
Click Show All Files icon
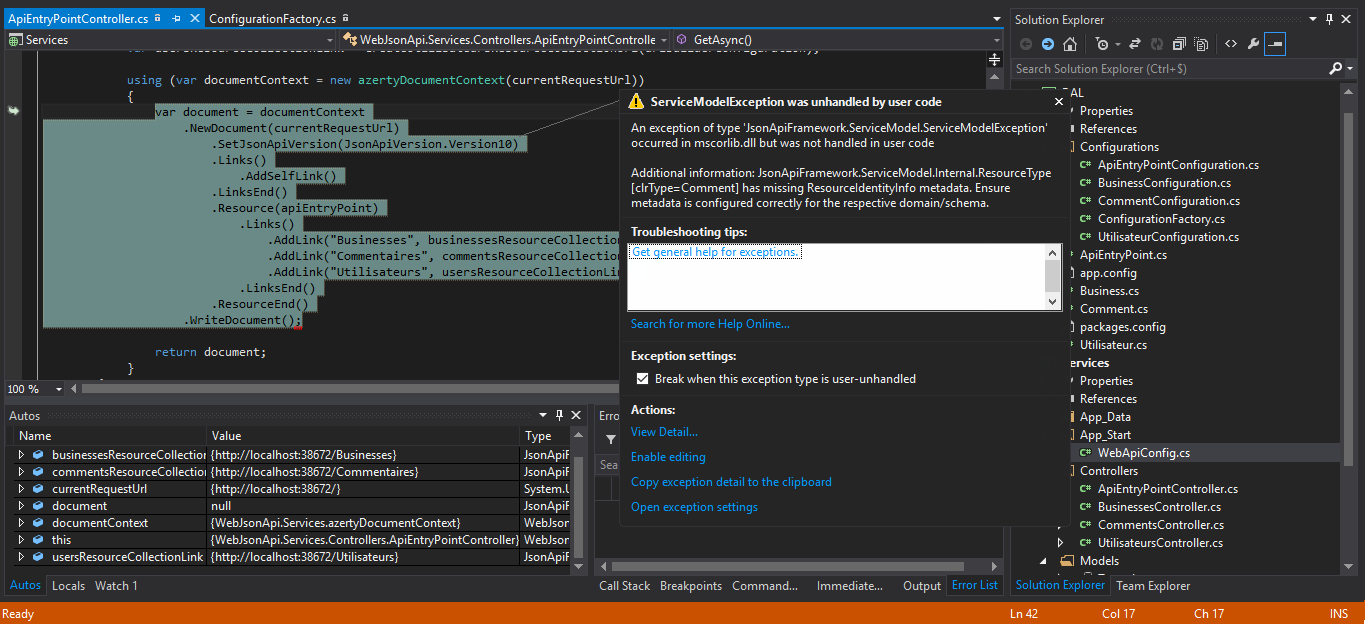pyautogui.click(x=1201, y=44)
